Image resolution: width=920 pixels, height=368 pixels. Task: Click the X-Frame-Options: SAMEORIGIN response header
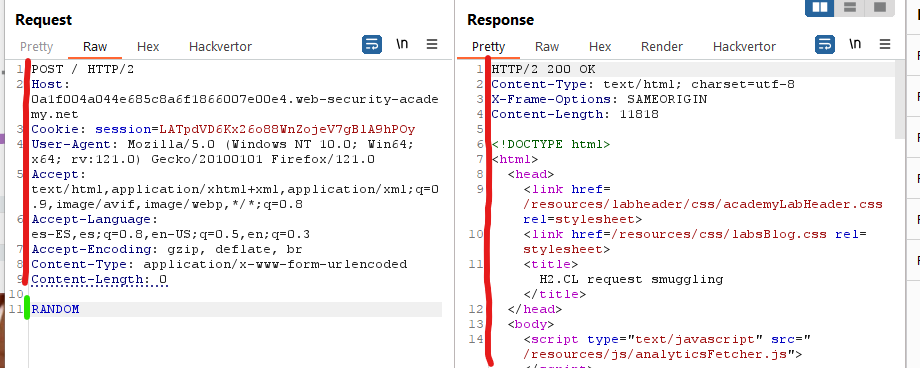click(x=599, y=99)
